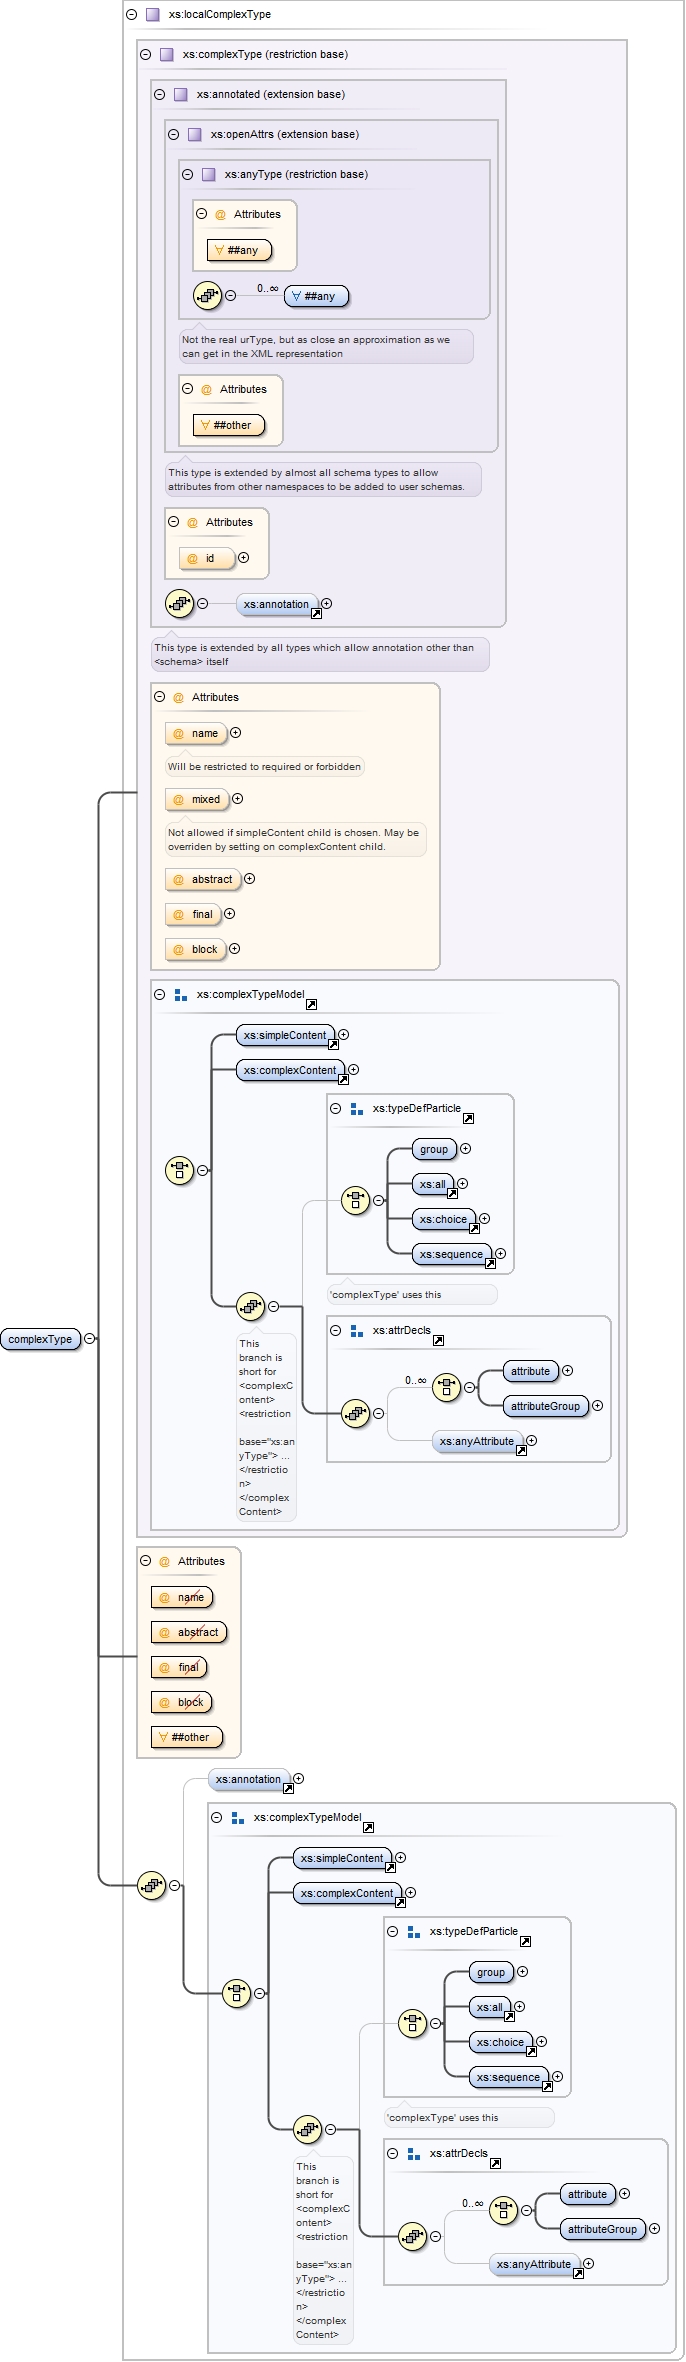Collapse the xs:localComplexType container
This screenshot has height=2362, width=686.
(x=131, y=15)
